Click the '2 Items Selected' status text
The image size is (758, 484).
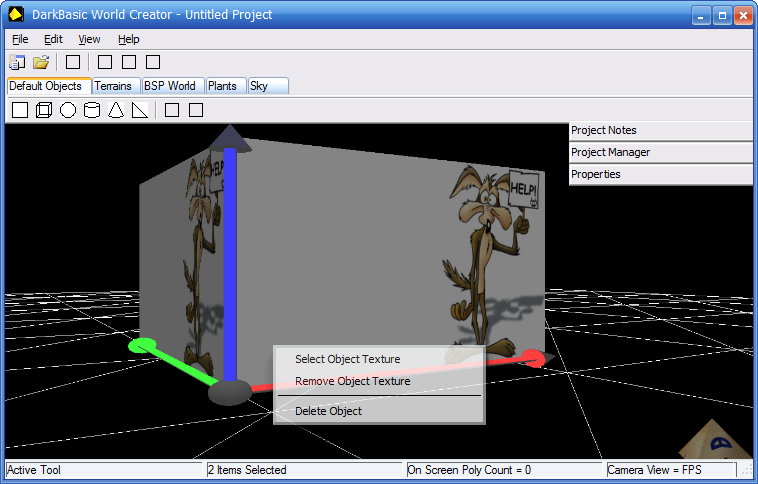tap(247, 470)
